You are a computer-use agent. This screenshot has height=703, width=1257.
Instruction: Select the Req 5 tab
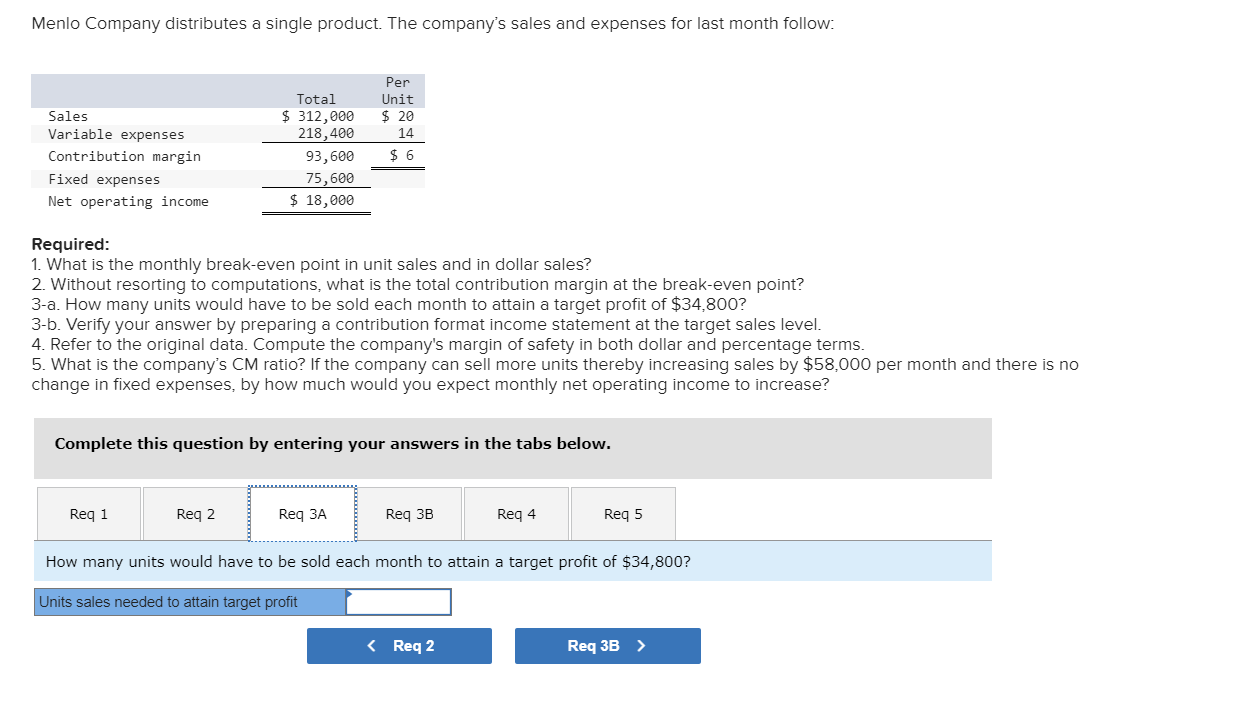(x=623, y=513)
